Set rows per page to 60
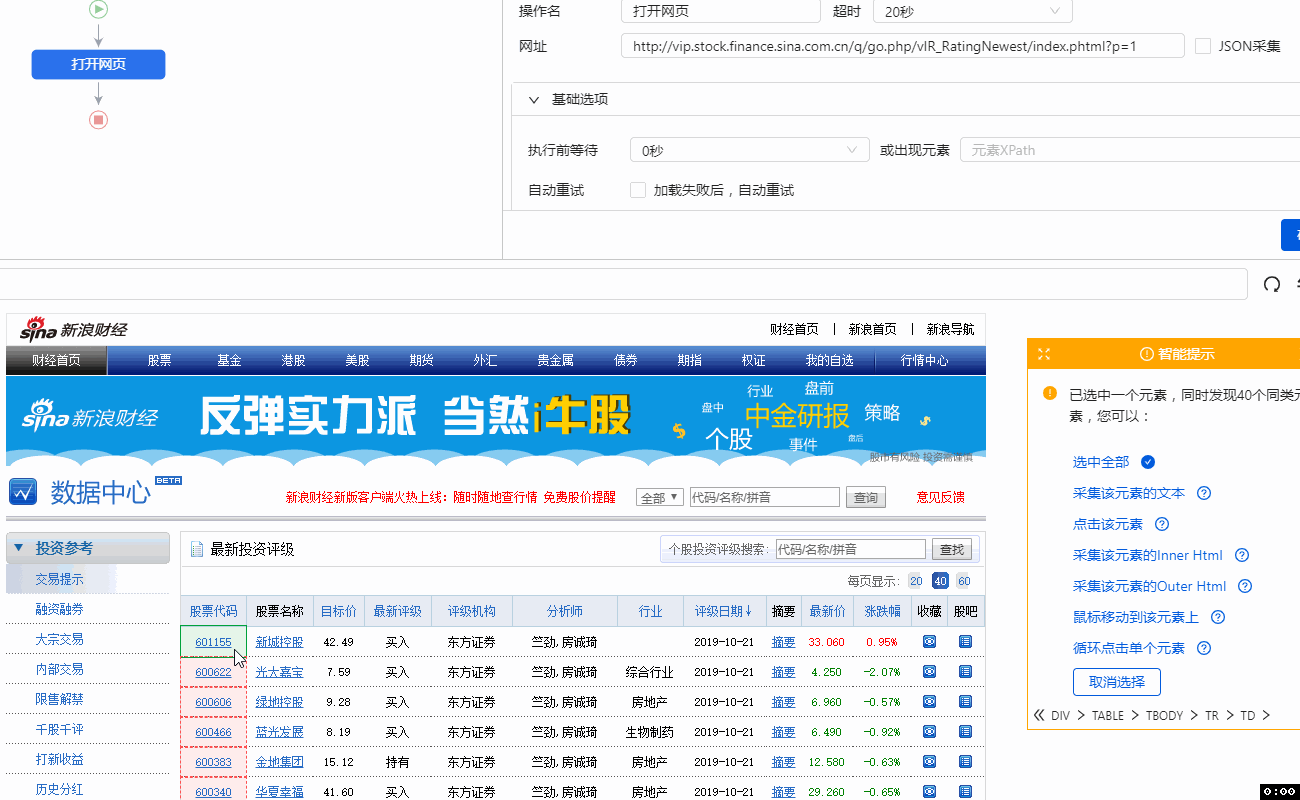Viewport: 1300px width, 800px height. [964, 581]
